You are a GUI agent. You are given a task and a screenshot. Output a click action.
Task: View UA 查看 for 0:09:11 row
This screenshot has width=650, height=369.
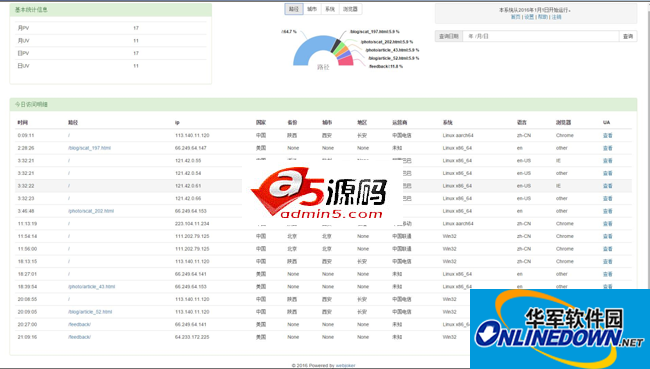[x=608, y=136]
